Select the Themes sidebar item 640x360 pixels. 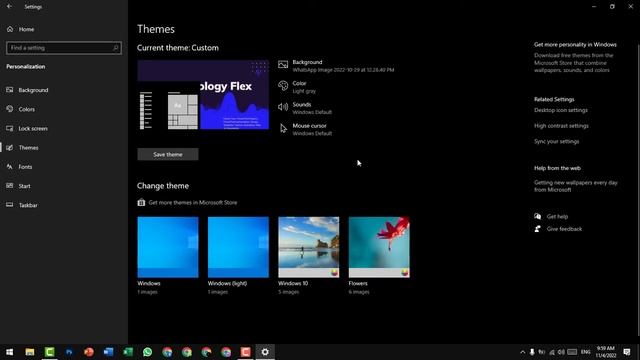(64, 147)
